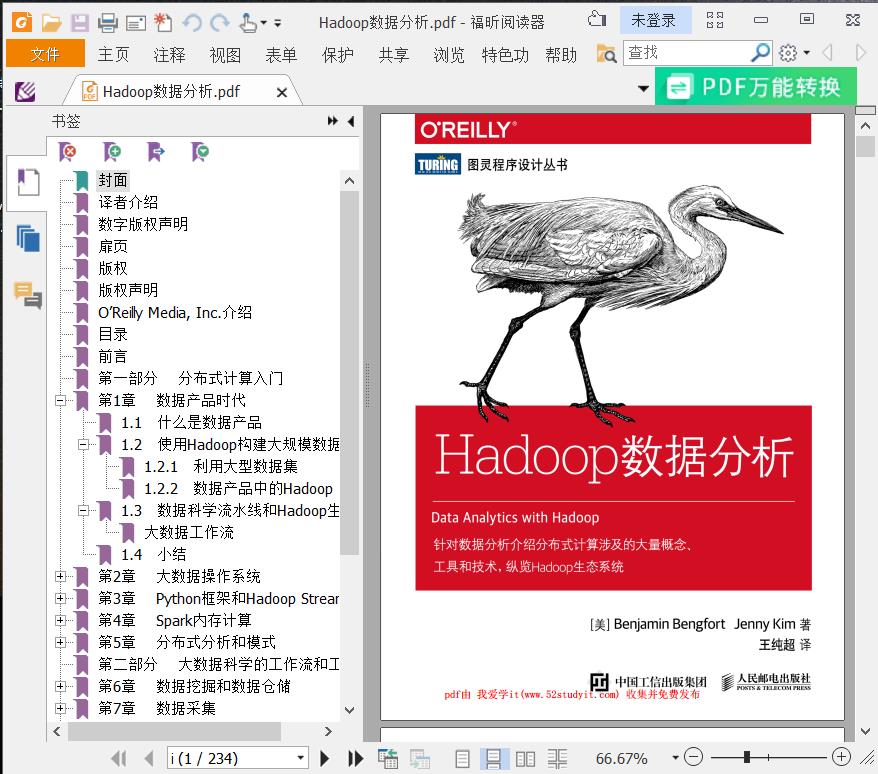Image resolution: width=878 pixels, height=774 pixels.
Task: Open the 文件 menu
Action: 45,54
